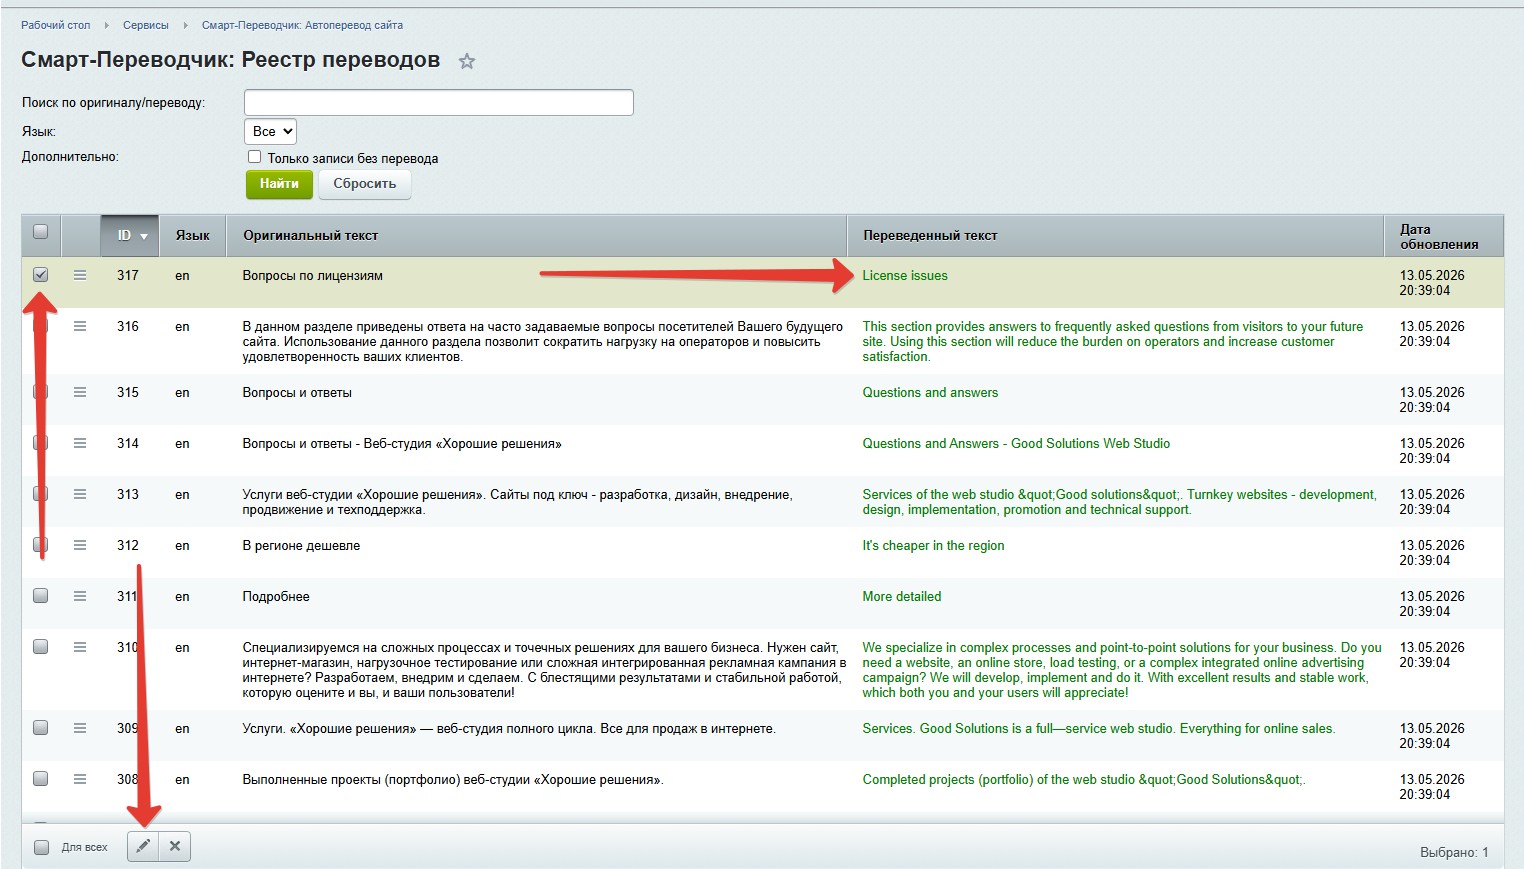Open the Язык dropdown showing 'Все'
1524x869 pixels.
pyautogui.click(x=270, y=131)
